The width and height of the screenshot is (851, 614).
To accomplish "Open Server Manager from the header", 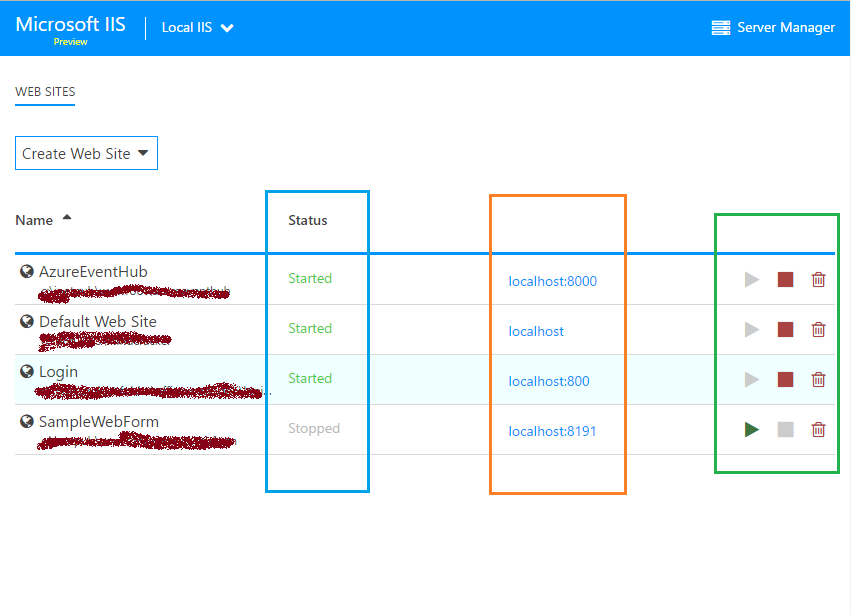I will point(773,27).
